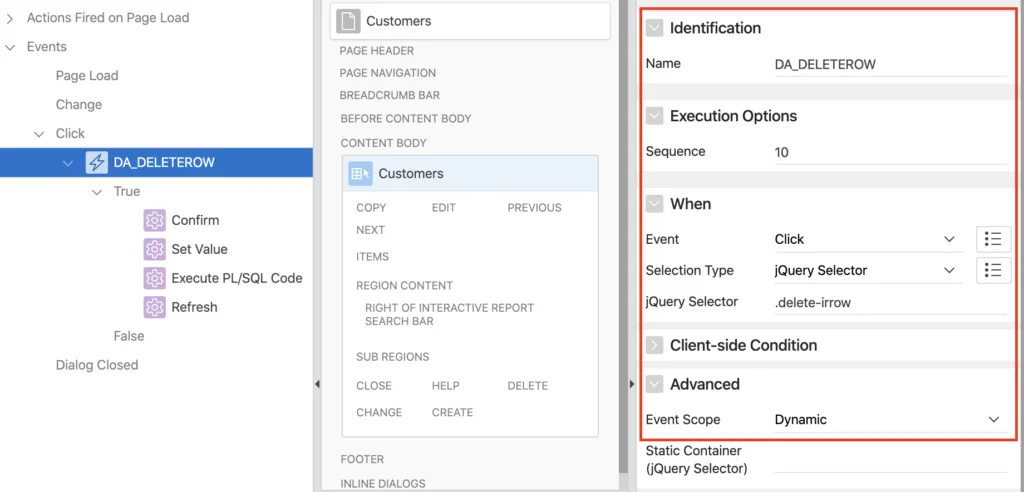Click the CHANGE button position slot

pyautogui.click(x=379, y=413)
